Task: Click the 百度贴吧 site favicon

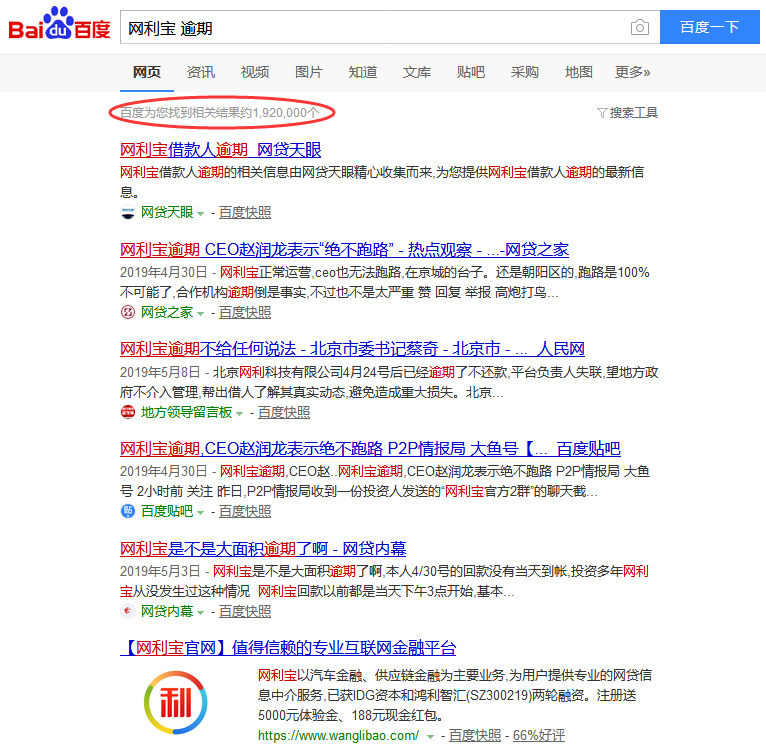Action: 128,512
